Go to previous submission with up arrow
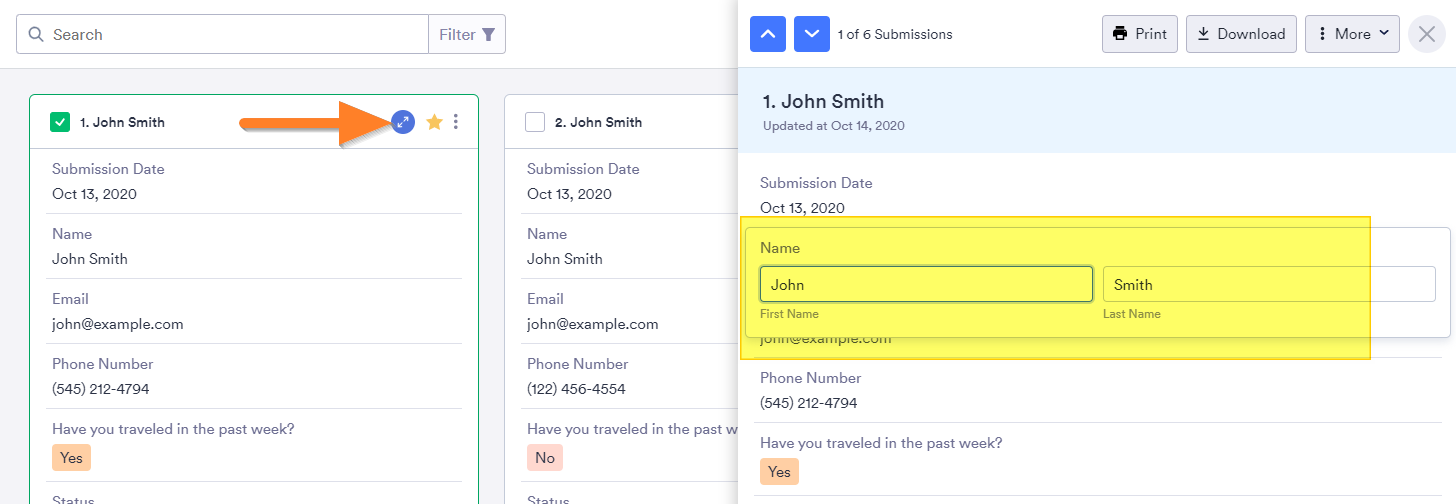 point(768,34)
